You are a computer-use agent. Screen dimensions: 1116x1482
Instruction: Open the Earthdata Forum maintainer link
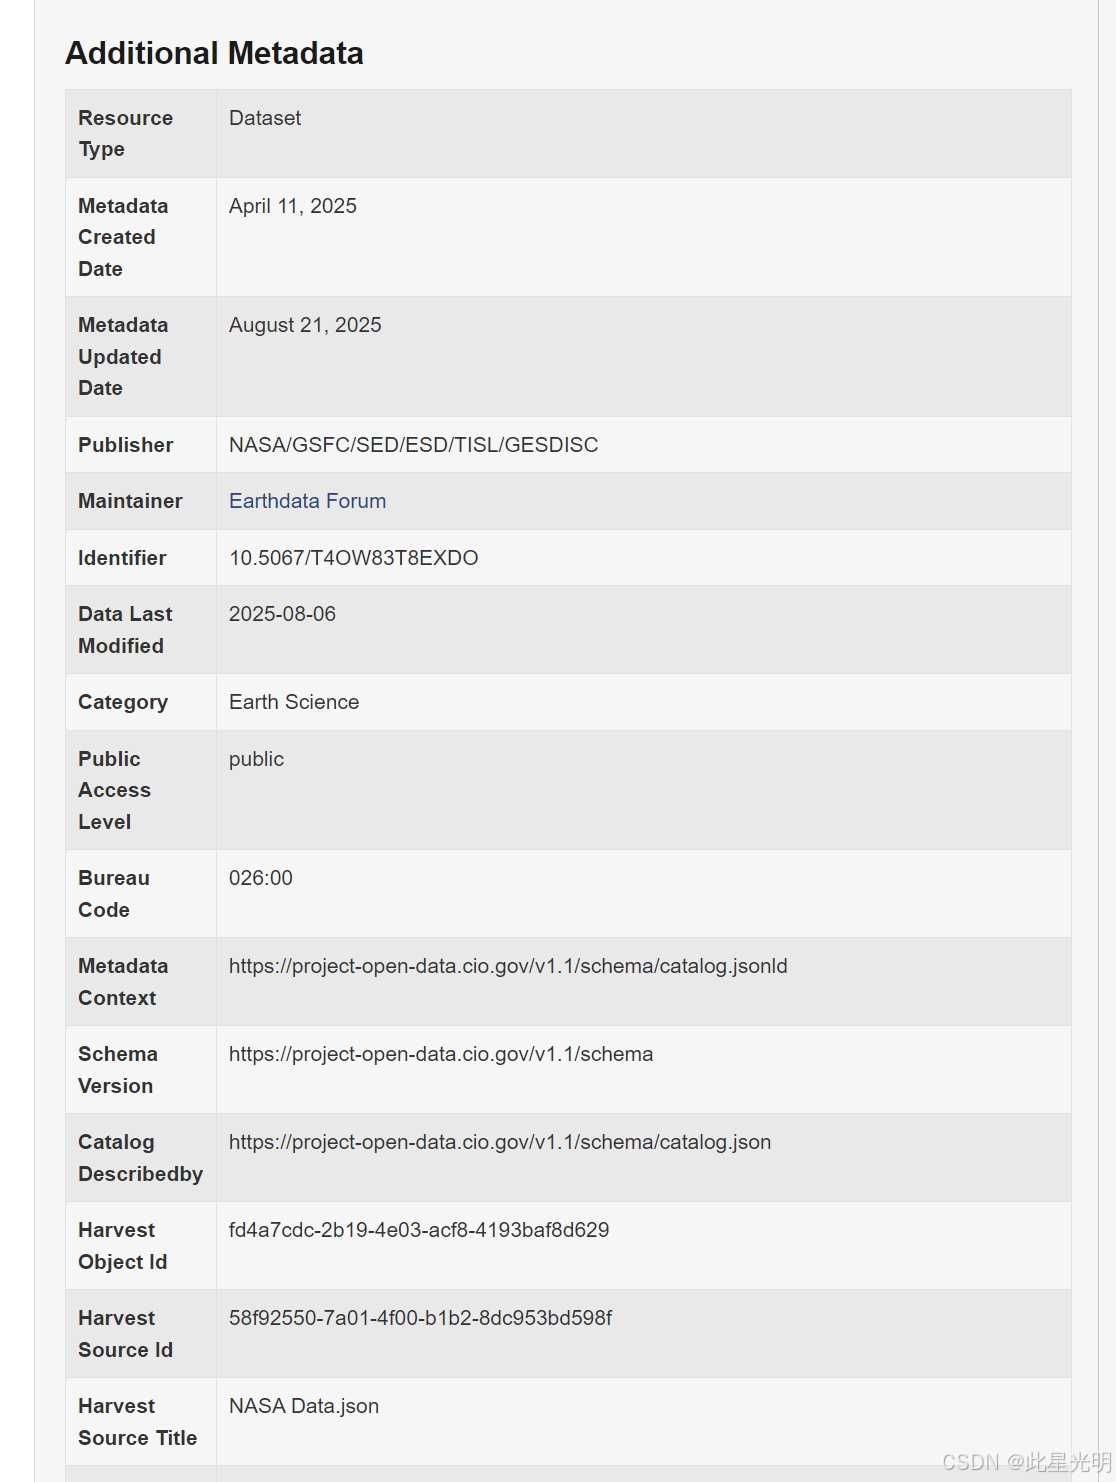pyautogui.click(x=307, y=501)
